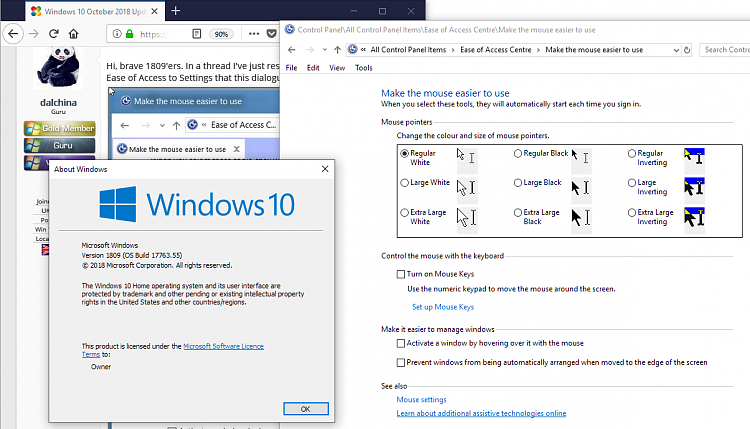Image resolution: width=750 pixels, height=429 pixels.
Task: Tick prevent windows being automatically arranged
Action: [x=401, y=363]
